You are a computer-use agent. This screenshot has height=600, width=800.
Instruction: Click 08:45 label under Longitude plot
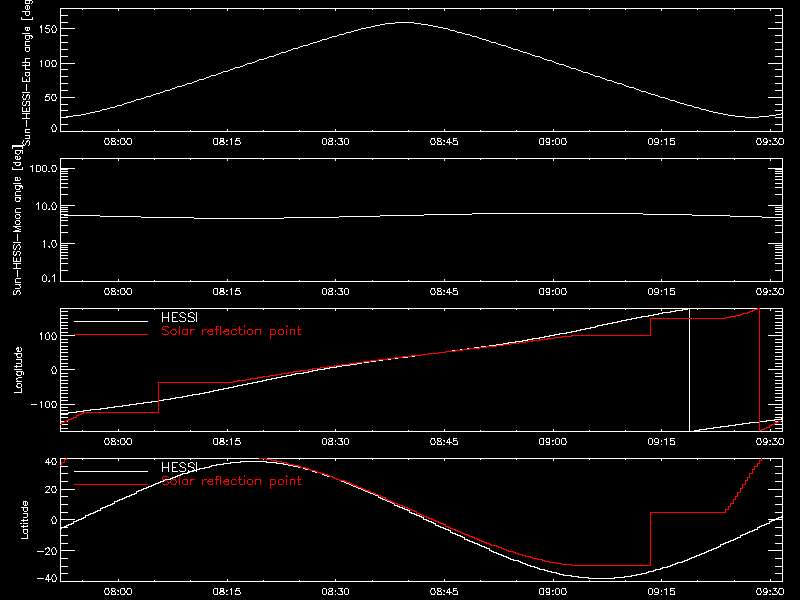[444, 442]
